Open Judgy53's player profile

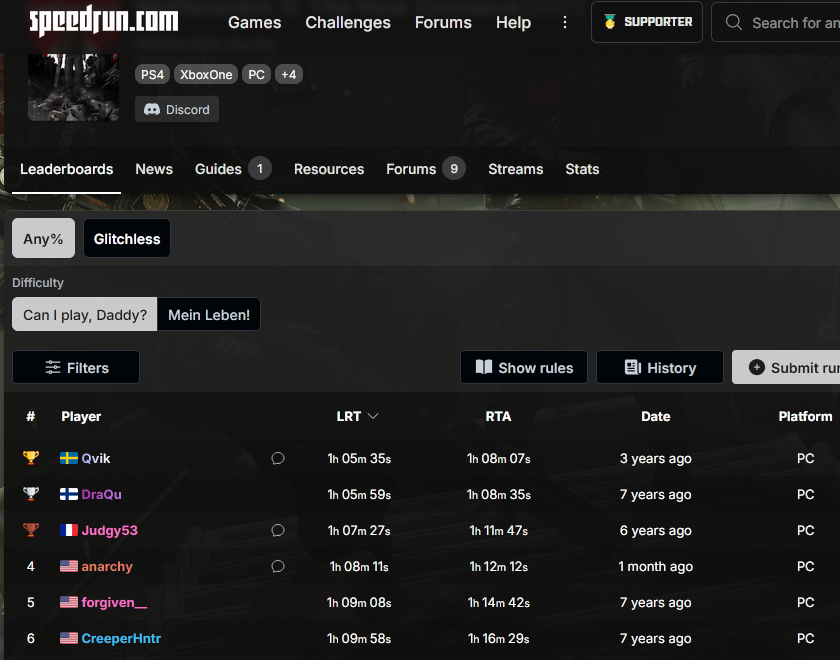109,530
